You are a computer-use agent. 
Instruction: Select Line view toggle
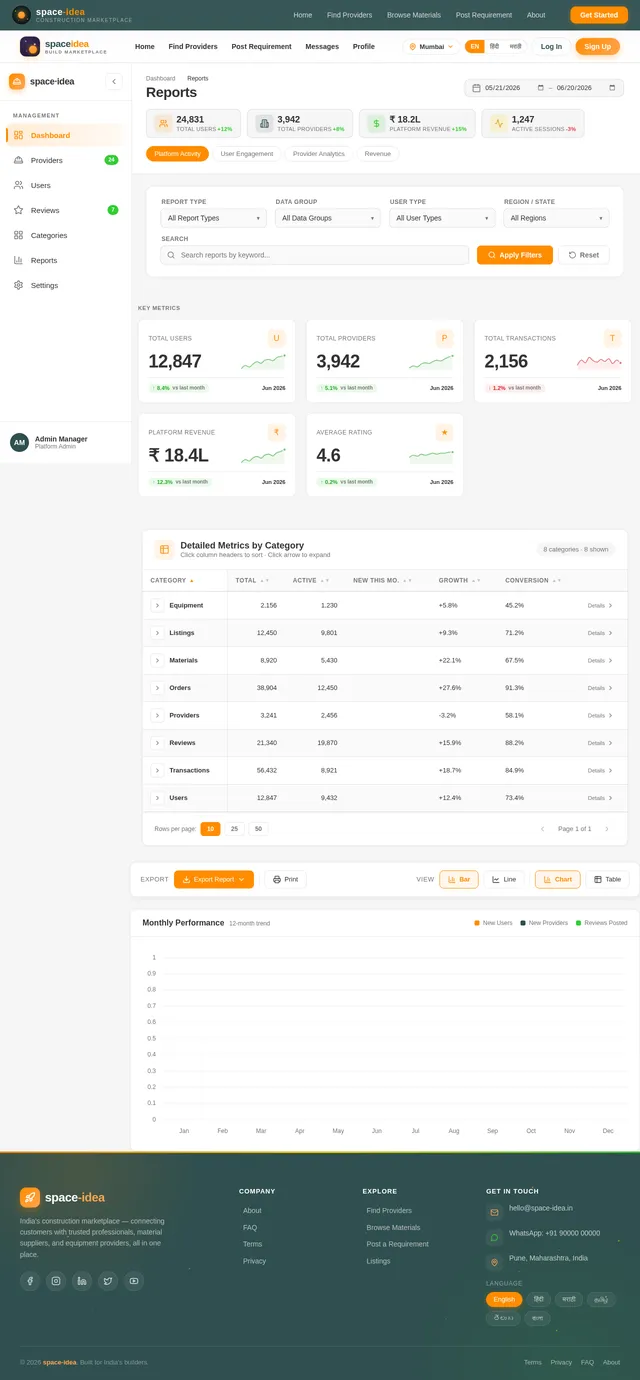coord(505,879)
